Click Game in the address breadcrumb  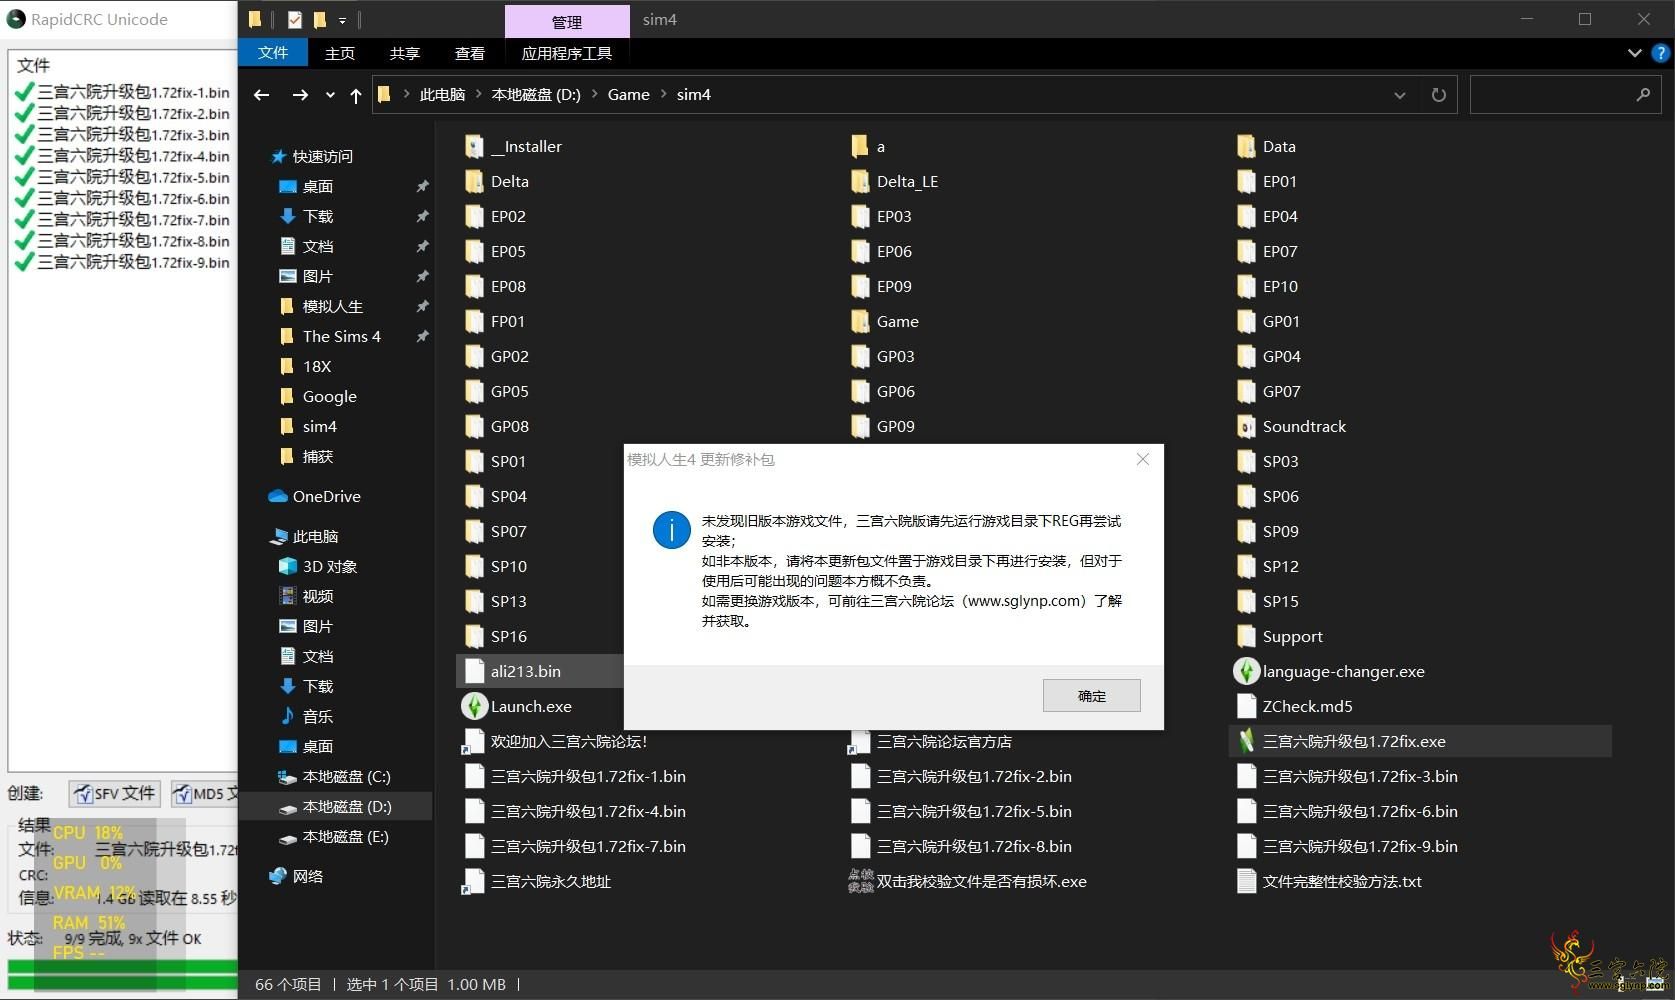click(628, 95)
